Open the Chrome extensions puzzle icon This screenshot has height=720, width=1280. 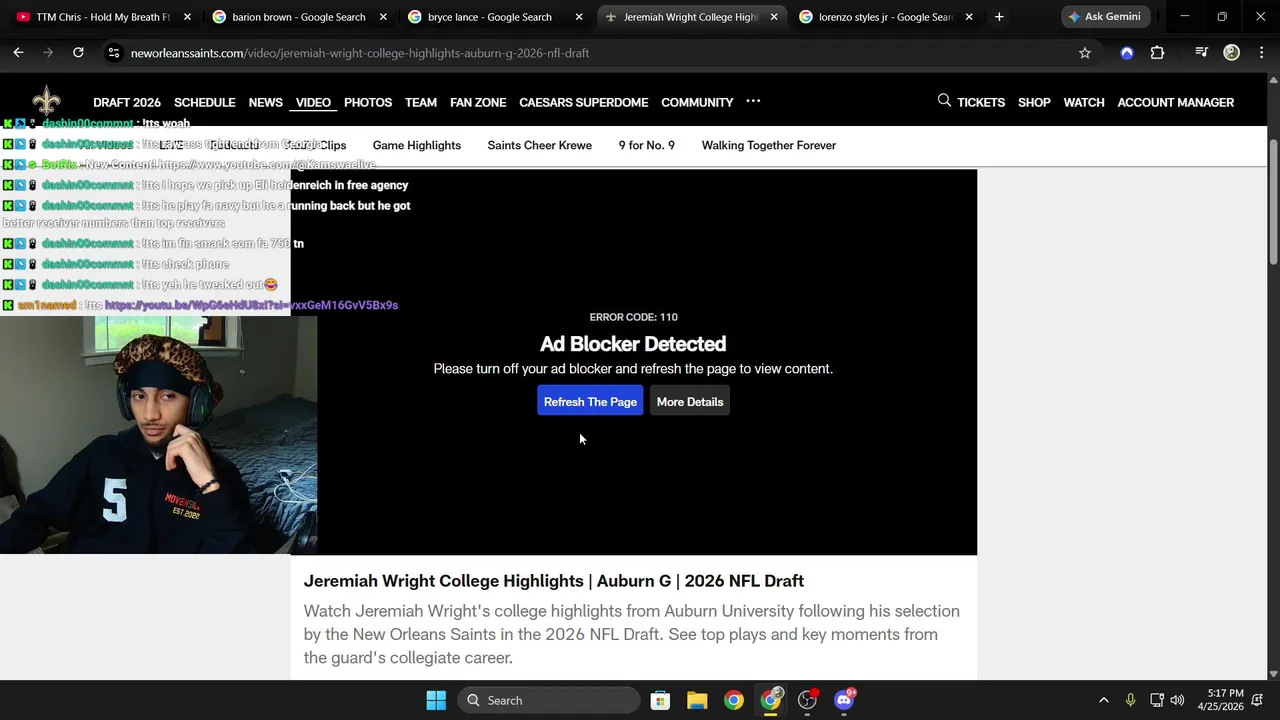click(x=1157, y=53)
